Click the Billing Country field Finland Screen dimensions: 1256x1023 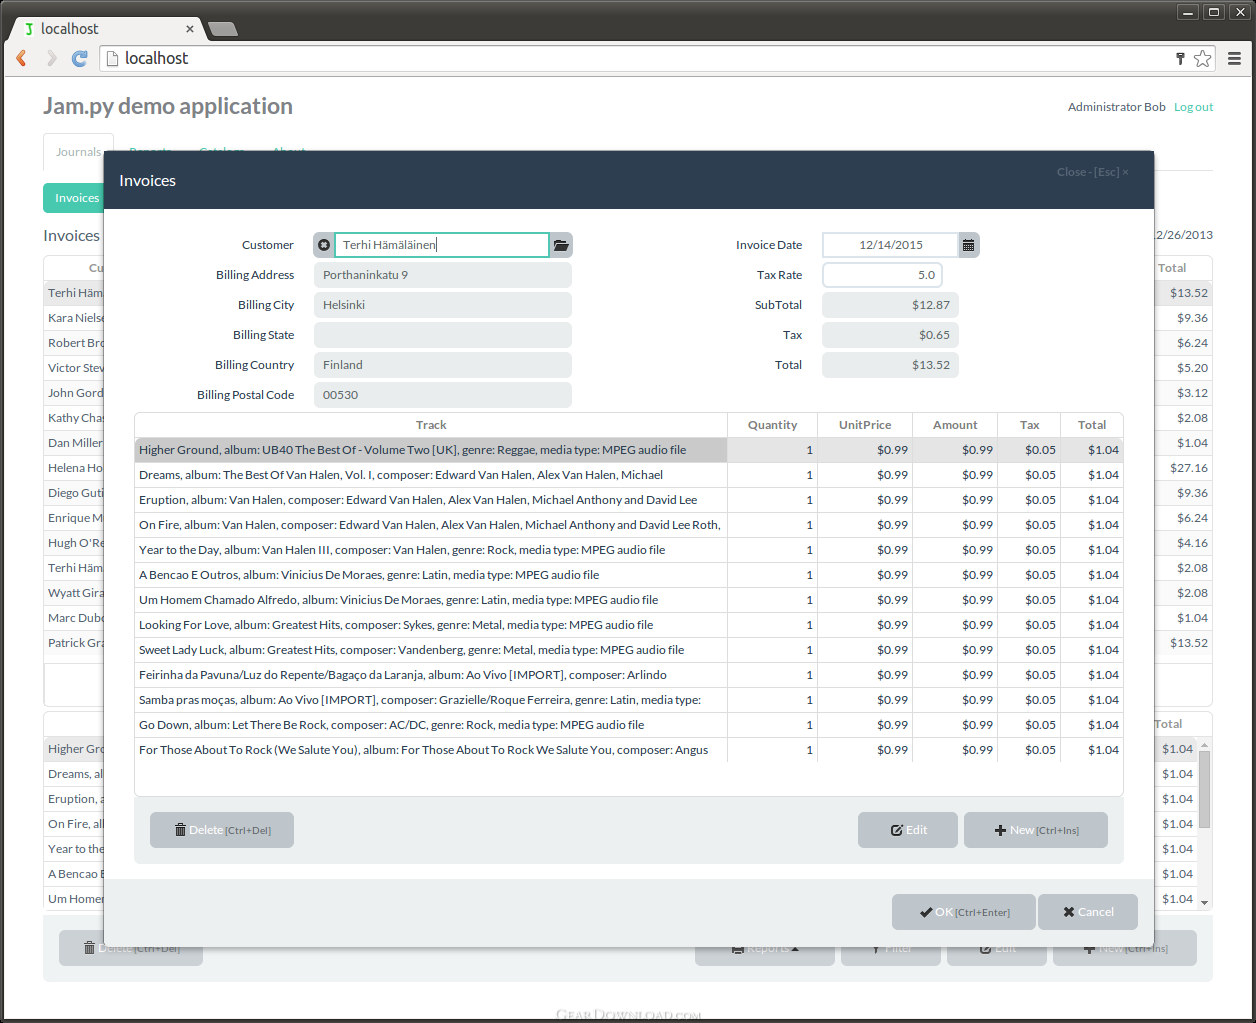click(443, 365)
